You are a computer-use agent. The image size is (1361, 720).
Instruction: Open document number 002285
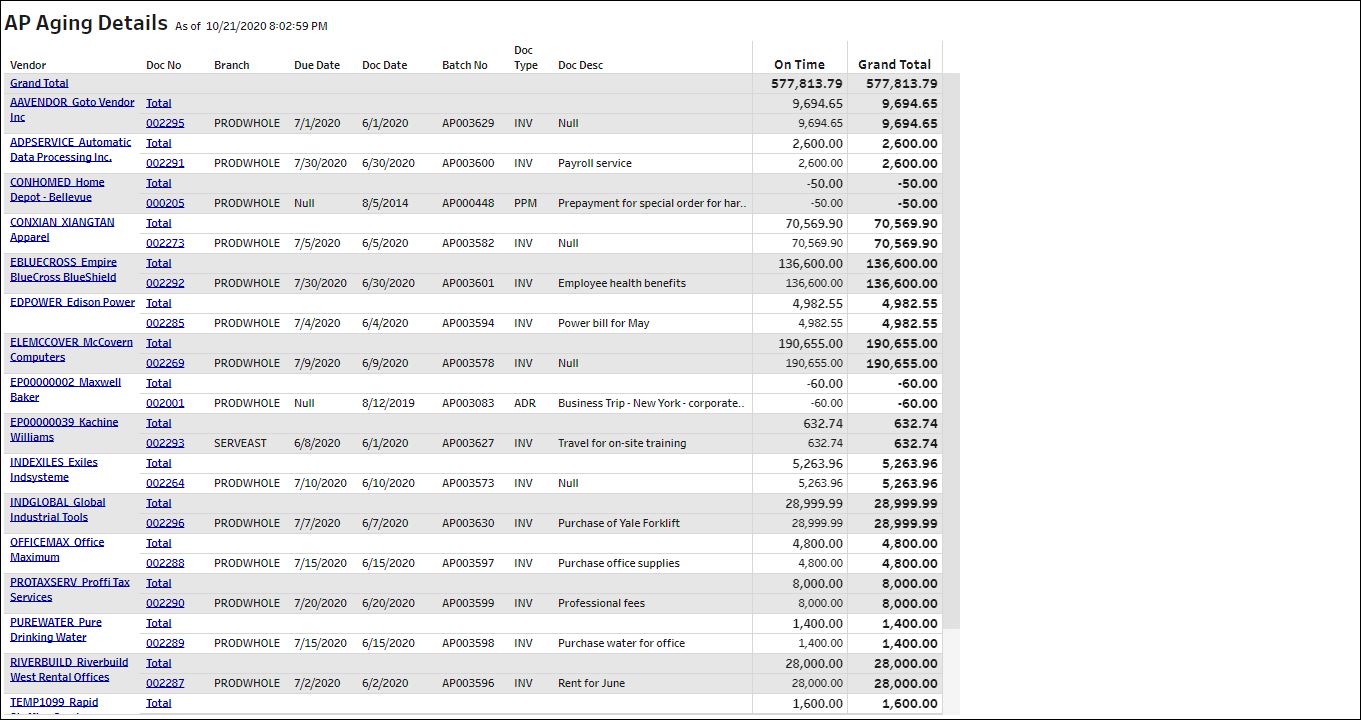pos(165,323)
